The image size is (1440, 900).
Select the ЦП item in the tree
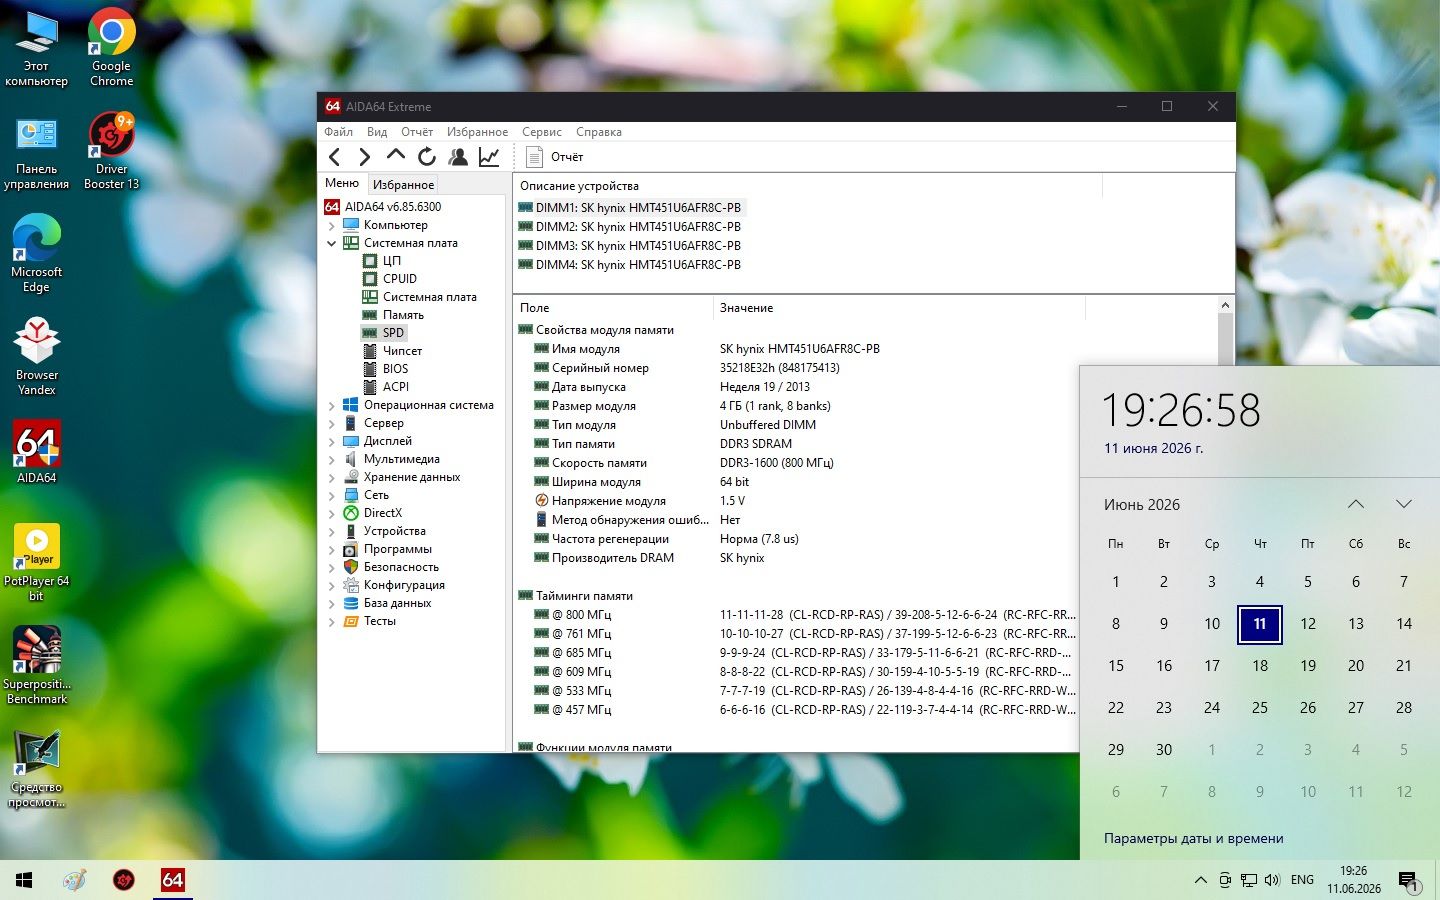click(x=391, y=261)
